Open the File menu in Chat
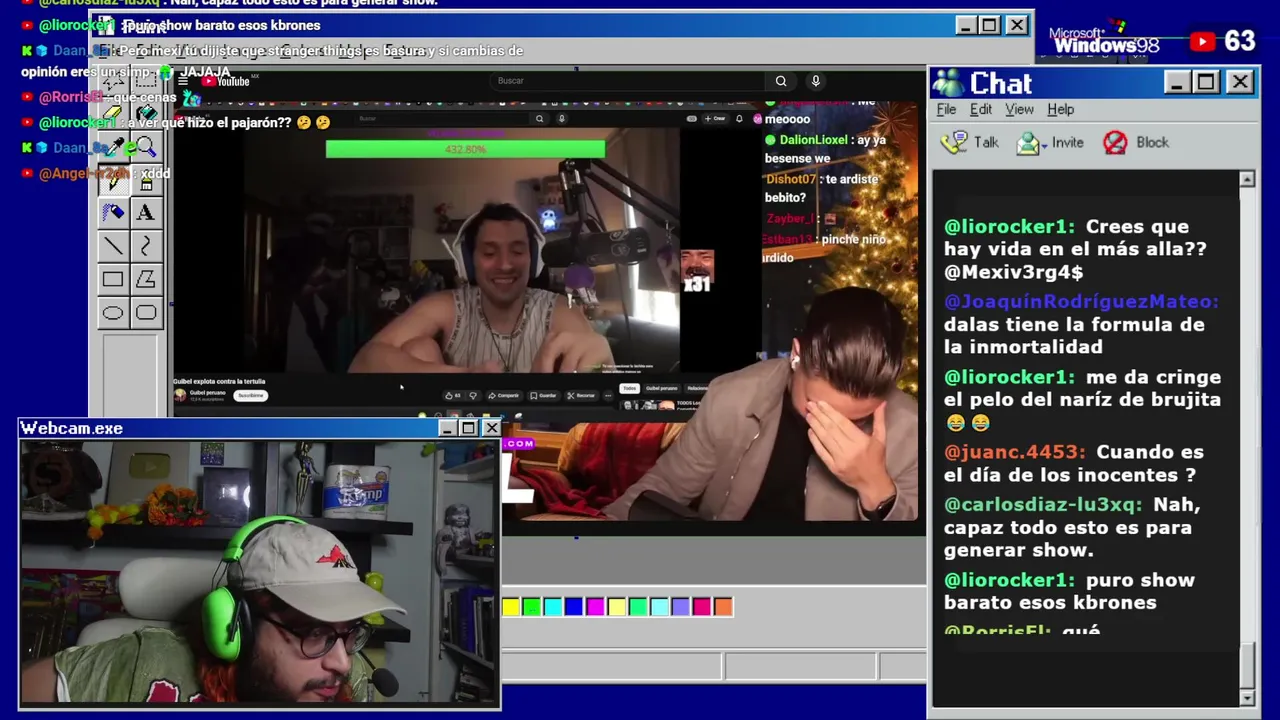The width and height of the screenshot is (1280, 720). pyautogui.click(x=946, y=109)
